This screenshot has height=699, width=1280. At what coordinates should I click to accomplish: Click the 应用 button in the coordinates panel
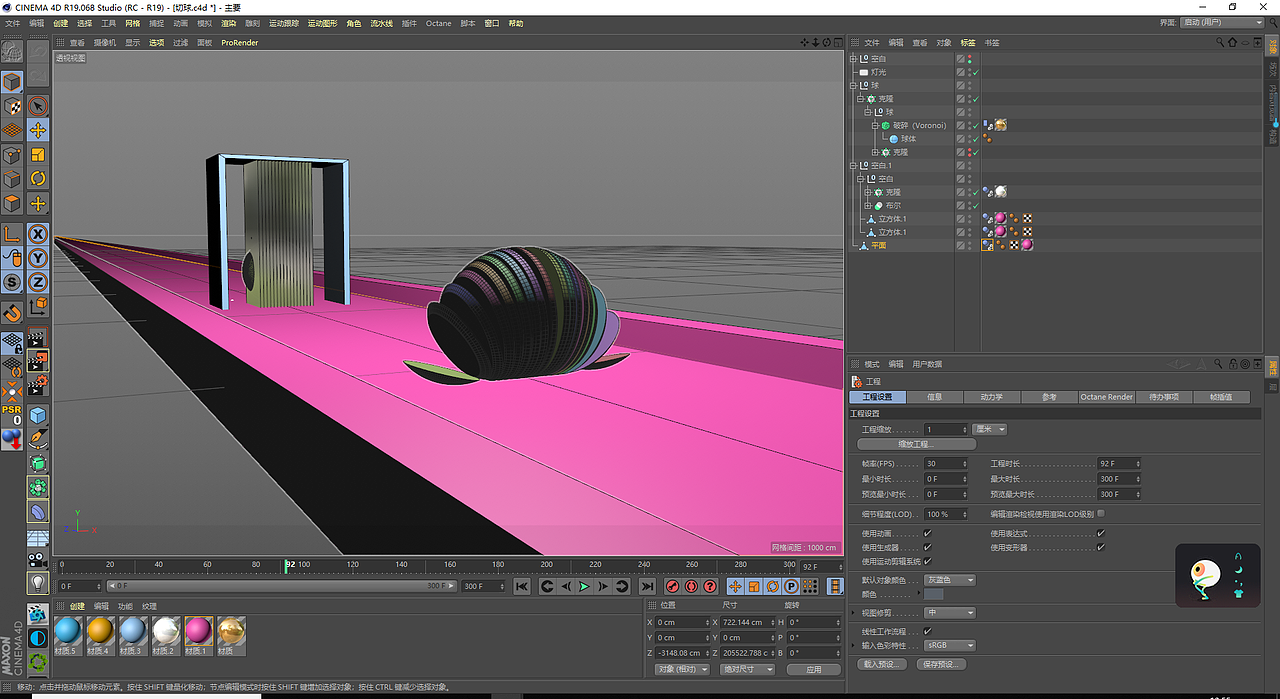[x=814, y=669]
